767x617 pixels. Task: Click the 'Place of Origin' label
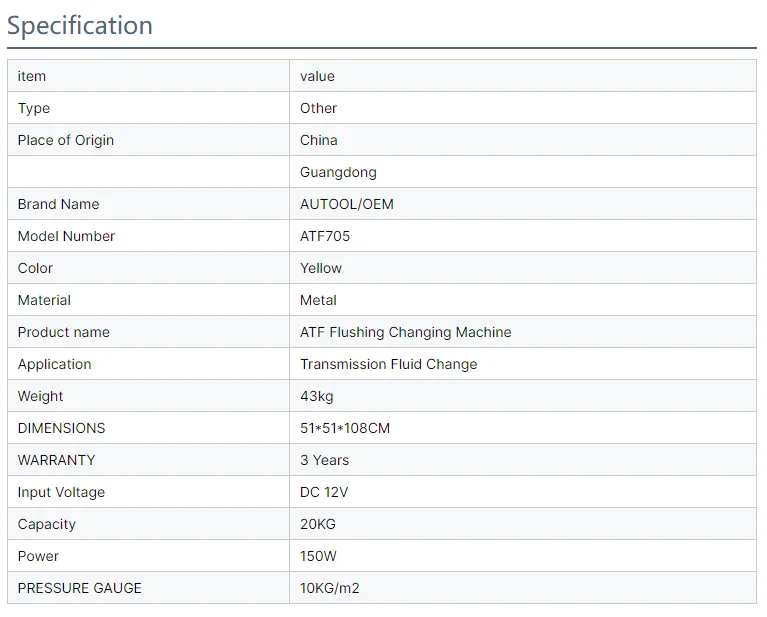coord(66,140)
